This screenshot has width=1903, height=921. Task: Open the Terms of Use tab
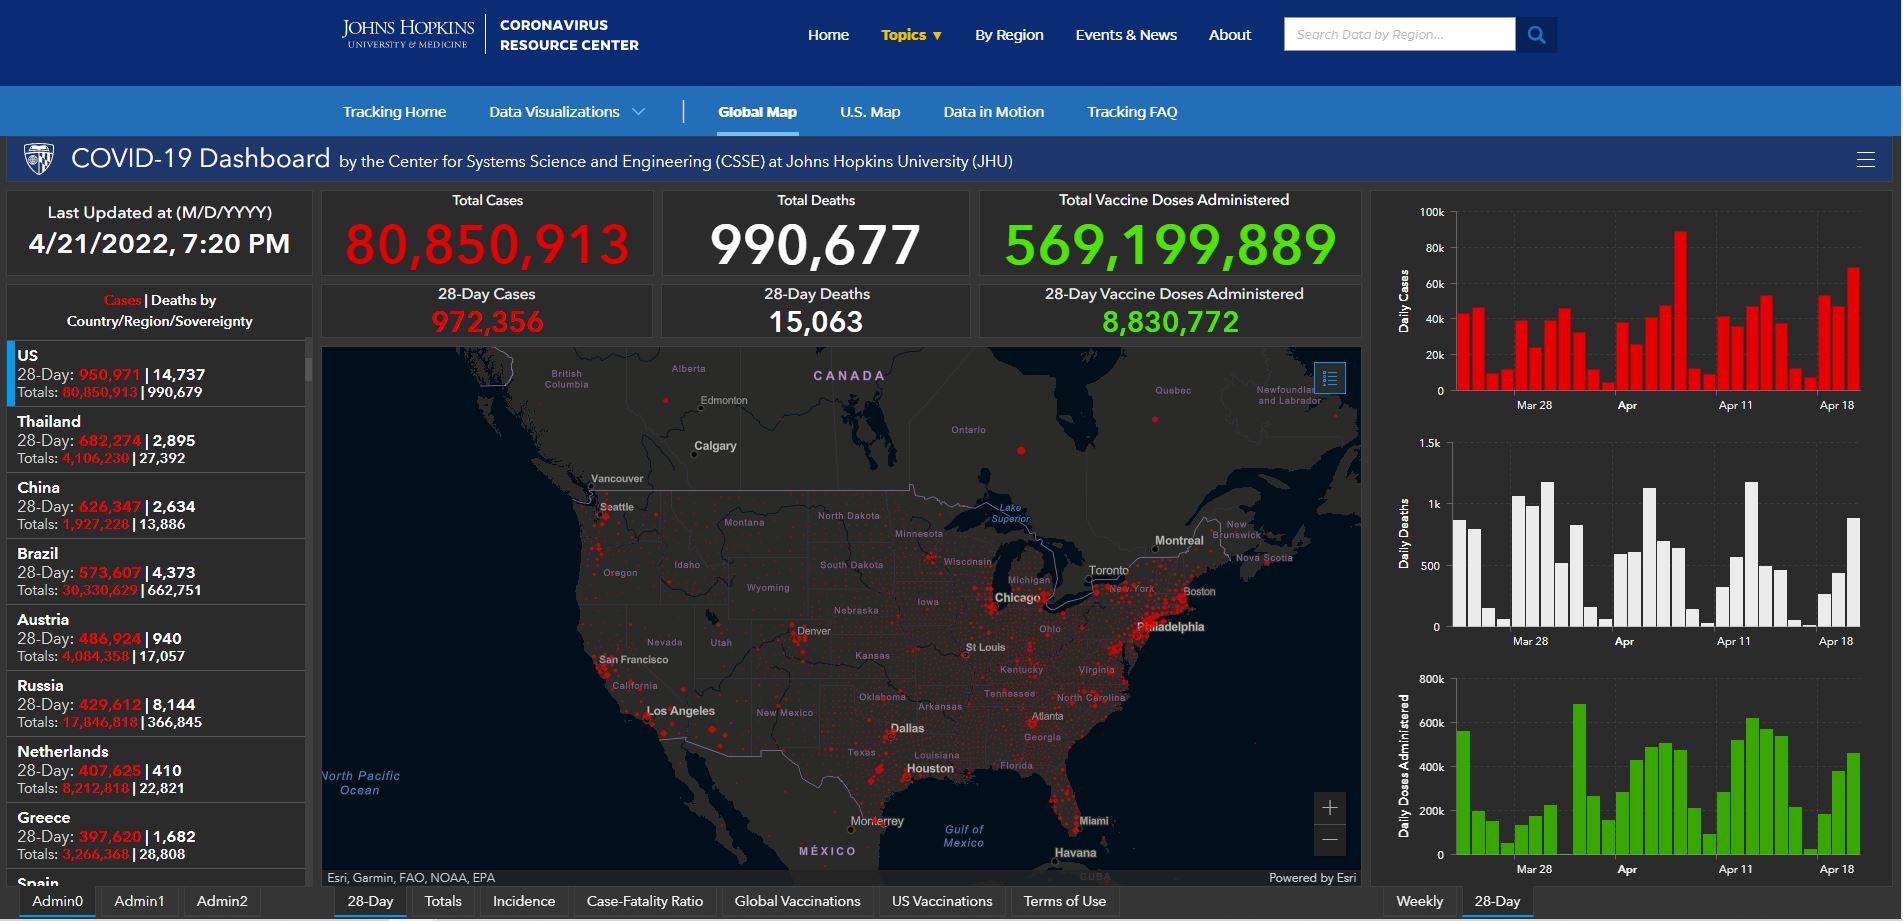tap(1065, 901)
